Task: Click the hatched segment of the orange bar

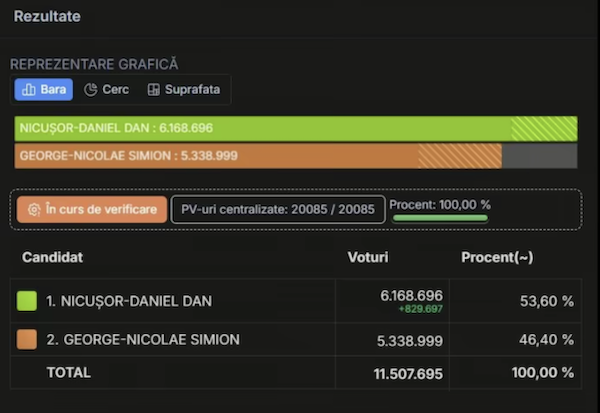Action: pyautogui.click(x=459, y=156)
